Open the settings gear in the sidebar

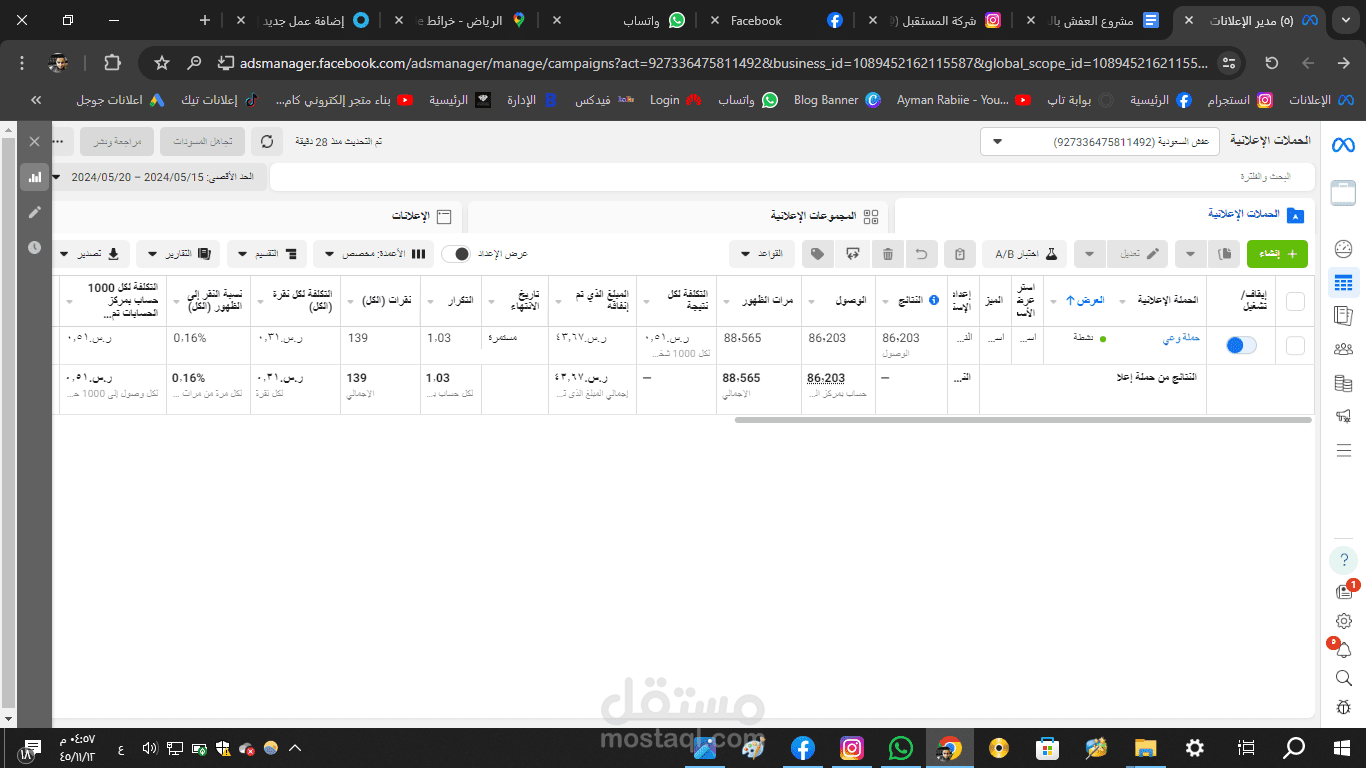coord(1343,621)
